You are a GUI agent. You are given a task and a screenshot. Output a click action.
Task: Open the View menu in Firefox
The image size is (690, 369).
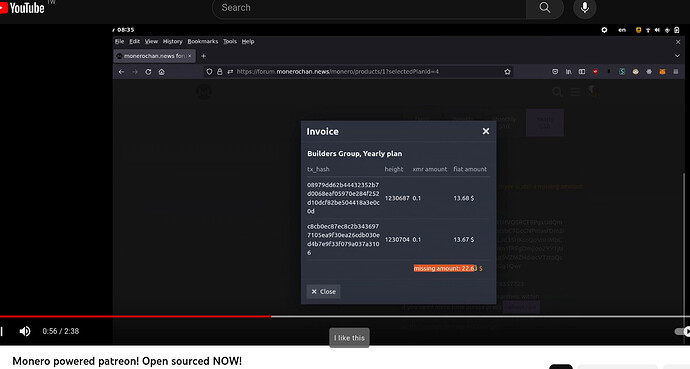click(151, 41)
